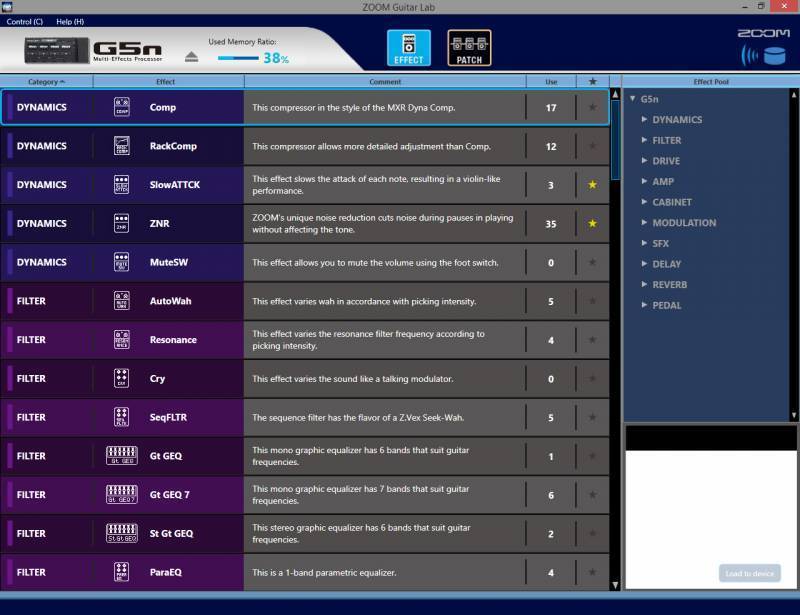The height and width of the screenshot is (615, 800).
Task: Click the ZNR effect pedal icon
Action: [x=121, y=224]
